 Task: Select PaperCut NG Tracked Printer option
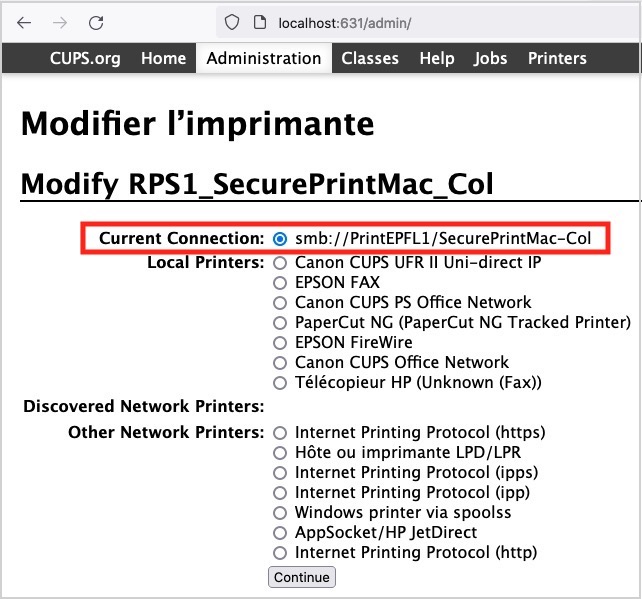pyautogui.click(x=280, y=323)
